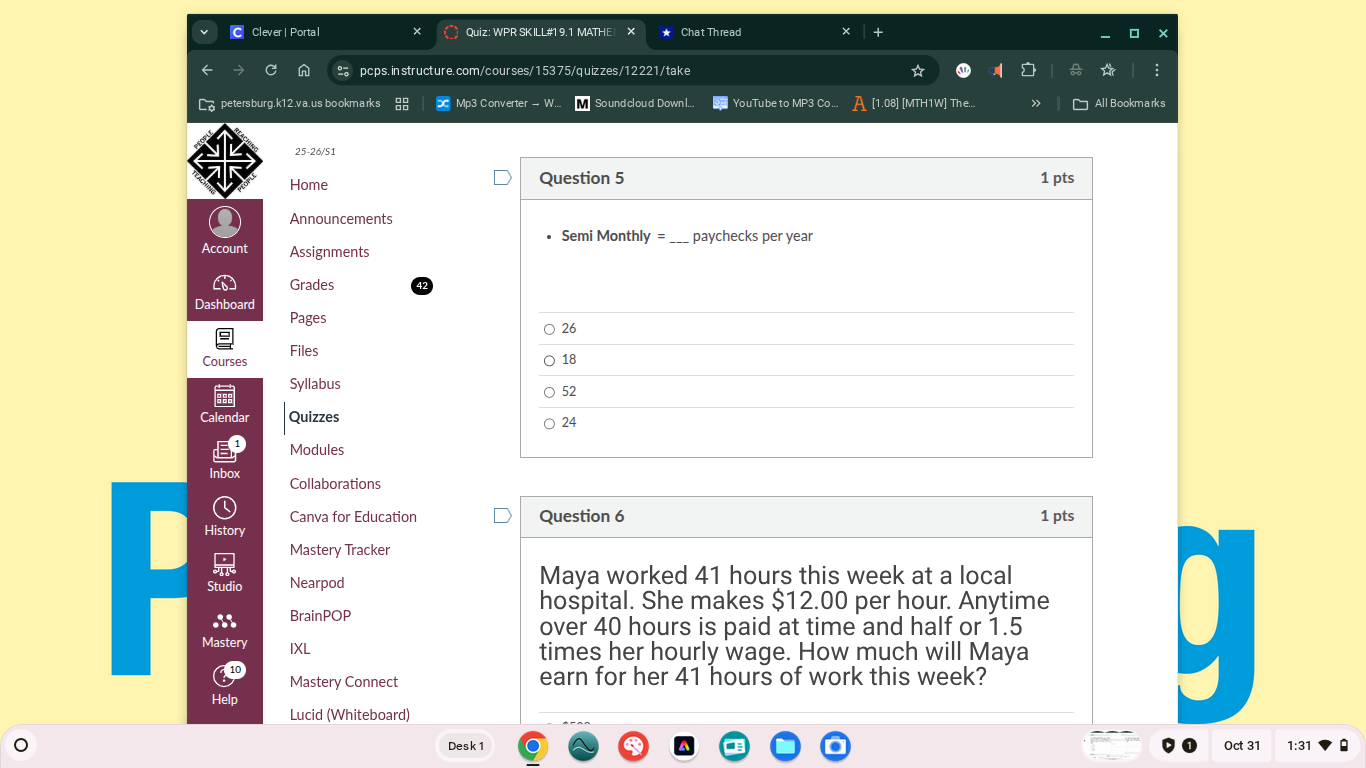Open the Modules course menu item

[317, 450]
